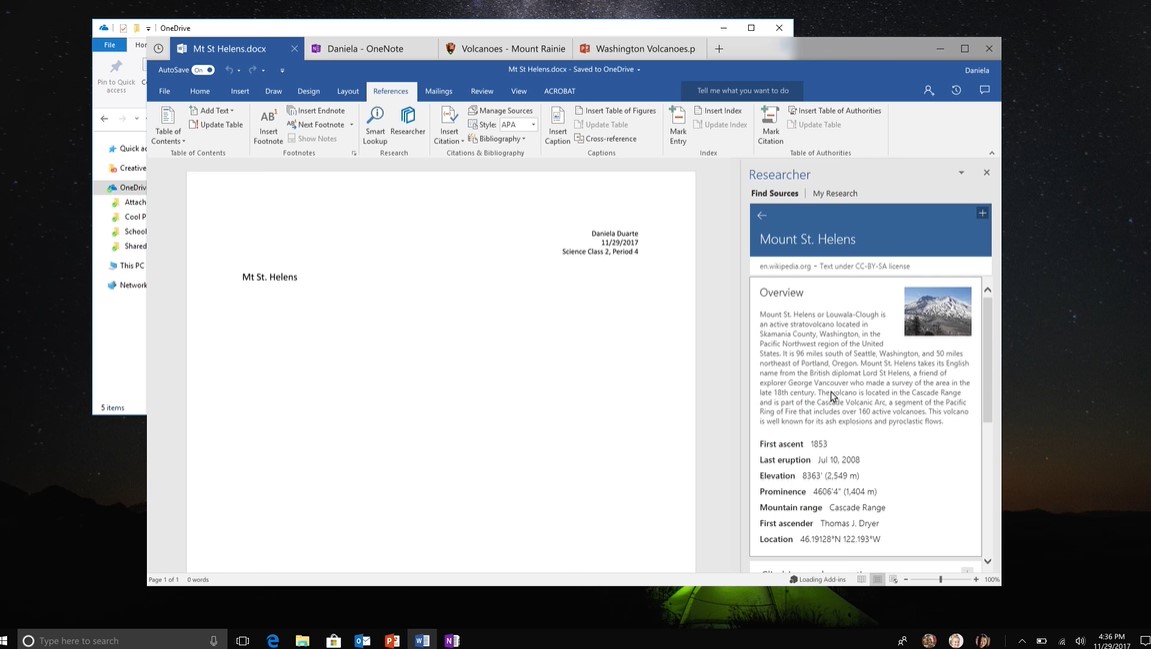
Task: Open Next Footnote dropdown arrow
Action: pos(352,125)
